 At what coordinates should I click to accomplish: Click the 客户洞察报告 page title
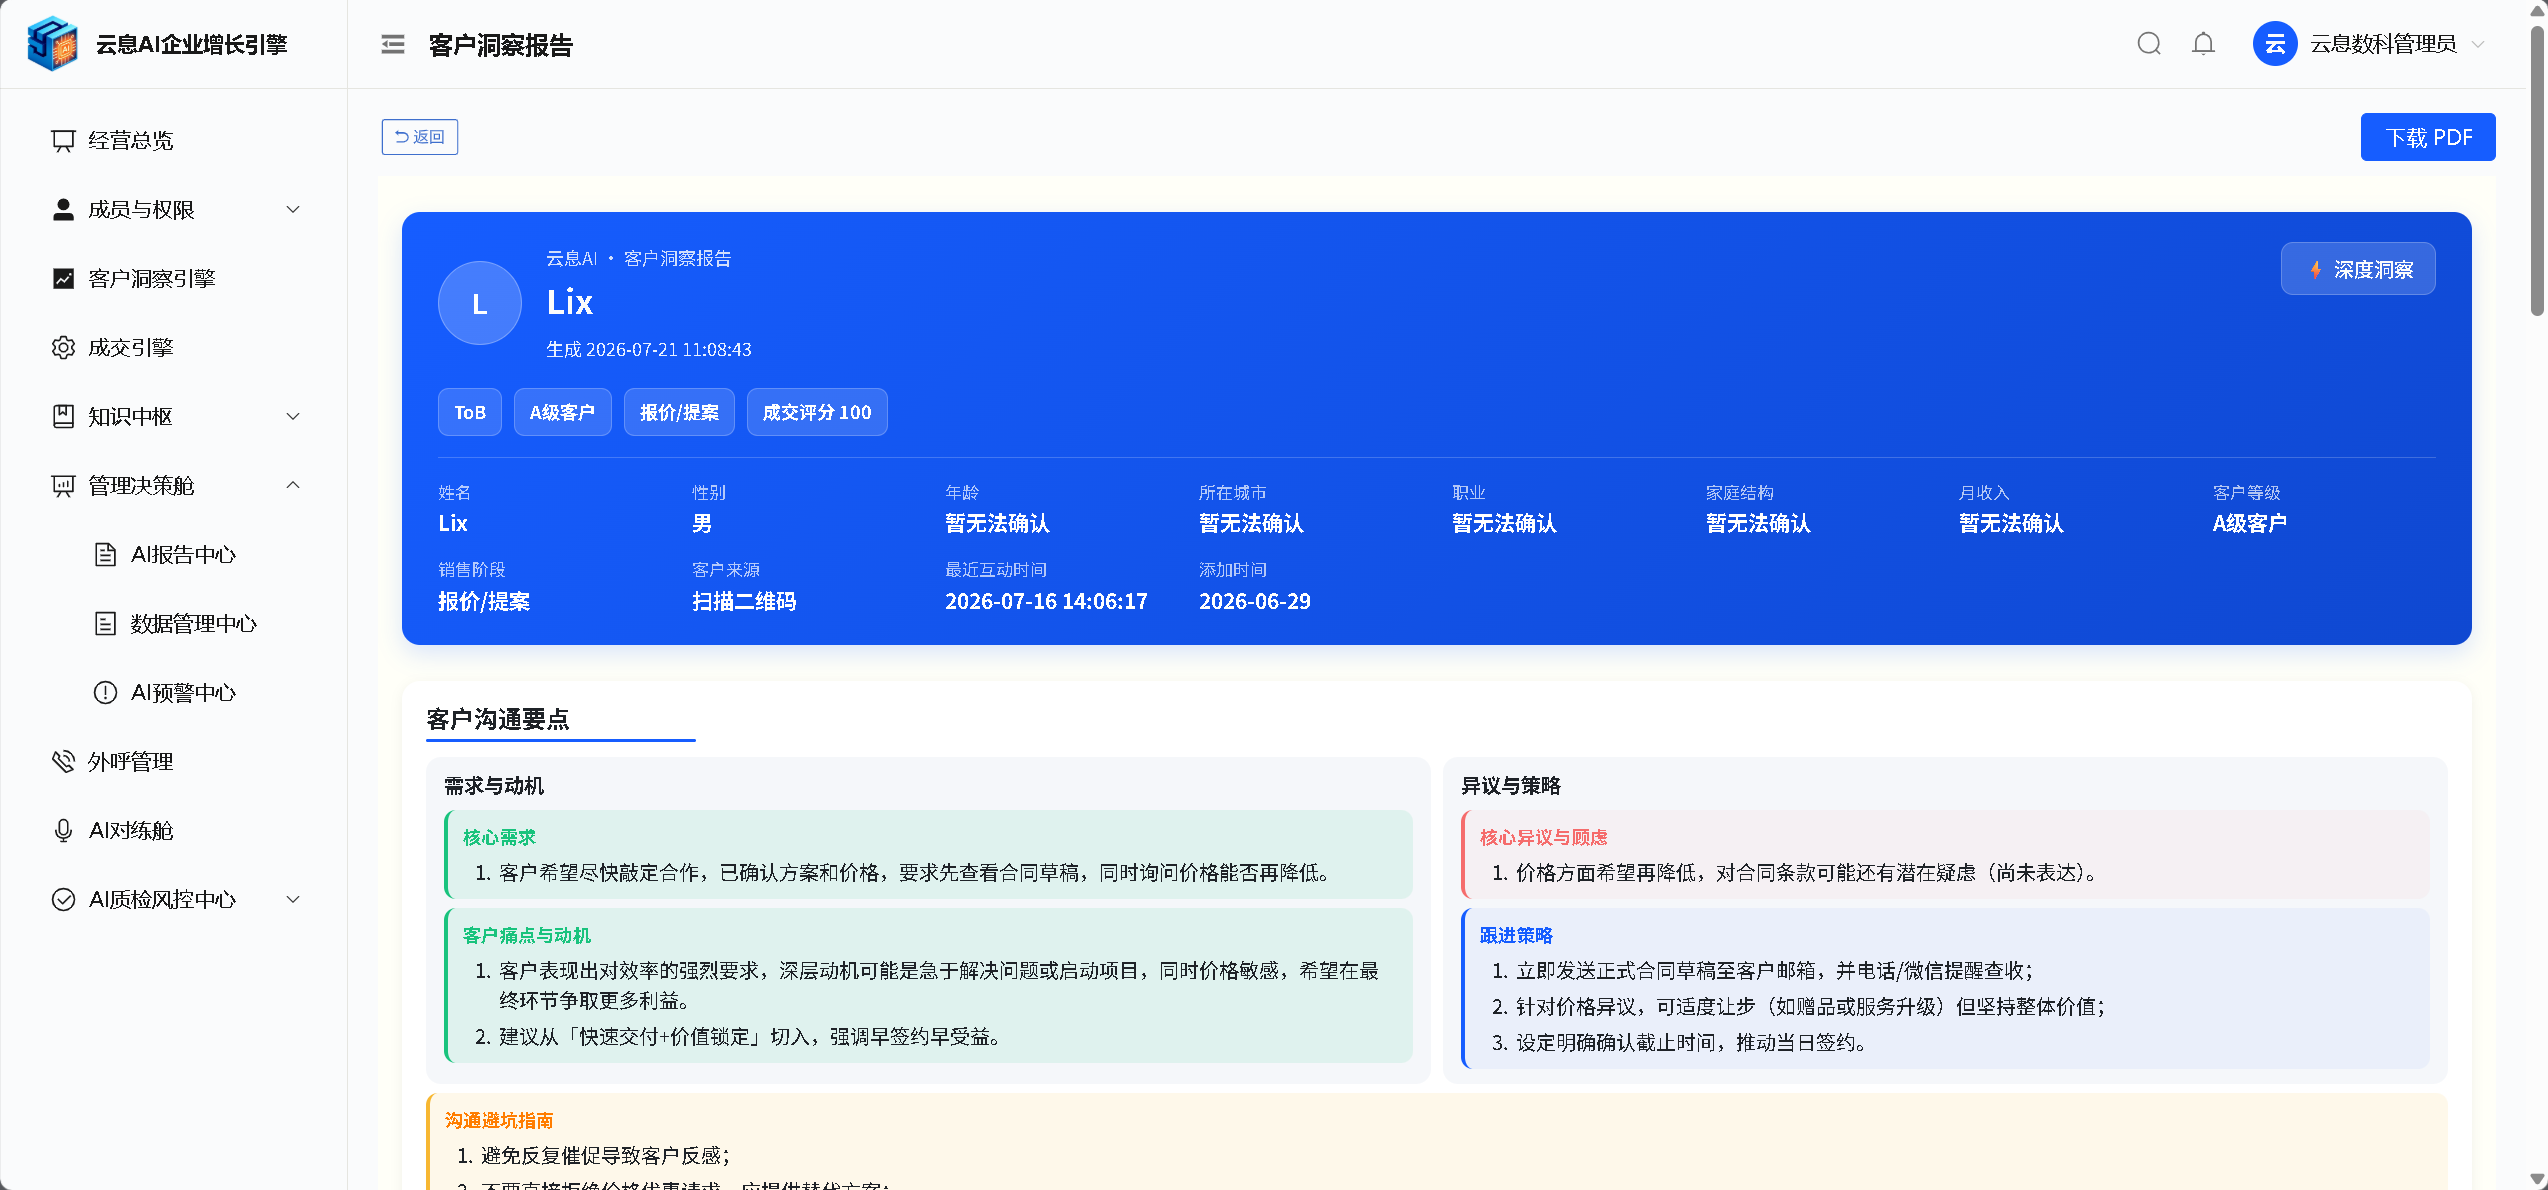(x=501, y=45)
